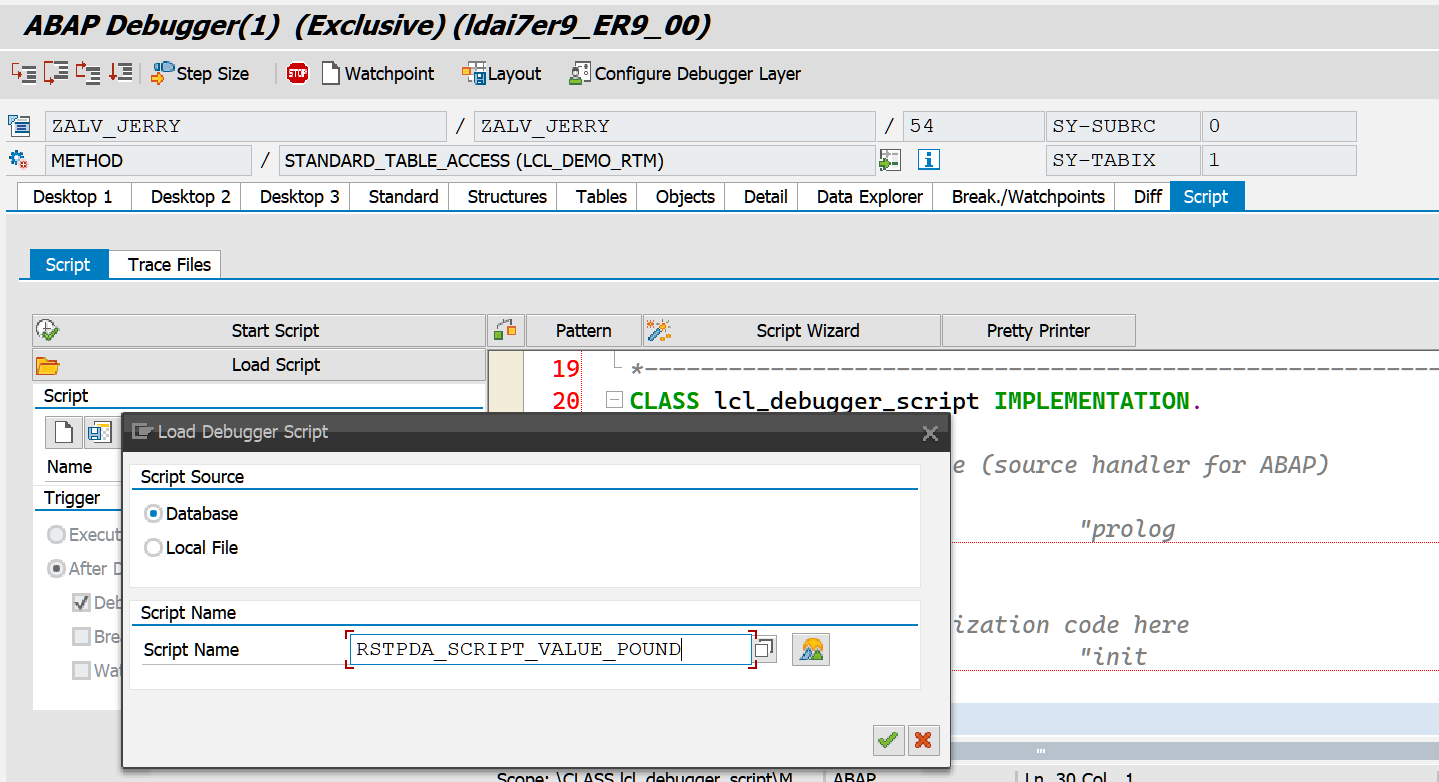Open the Detail tab
1439x782 pixels.
coord(766,197)
